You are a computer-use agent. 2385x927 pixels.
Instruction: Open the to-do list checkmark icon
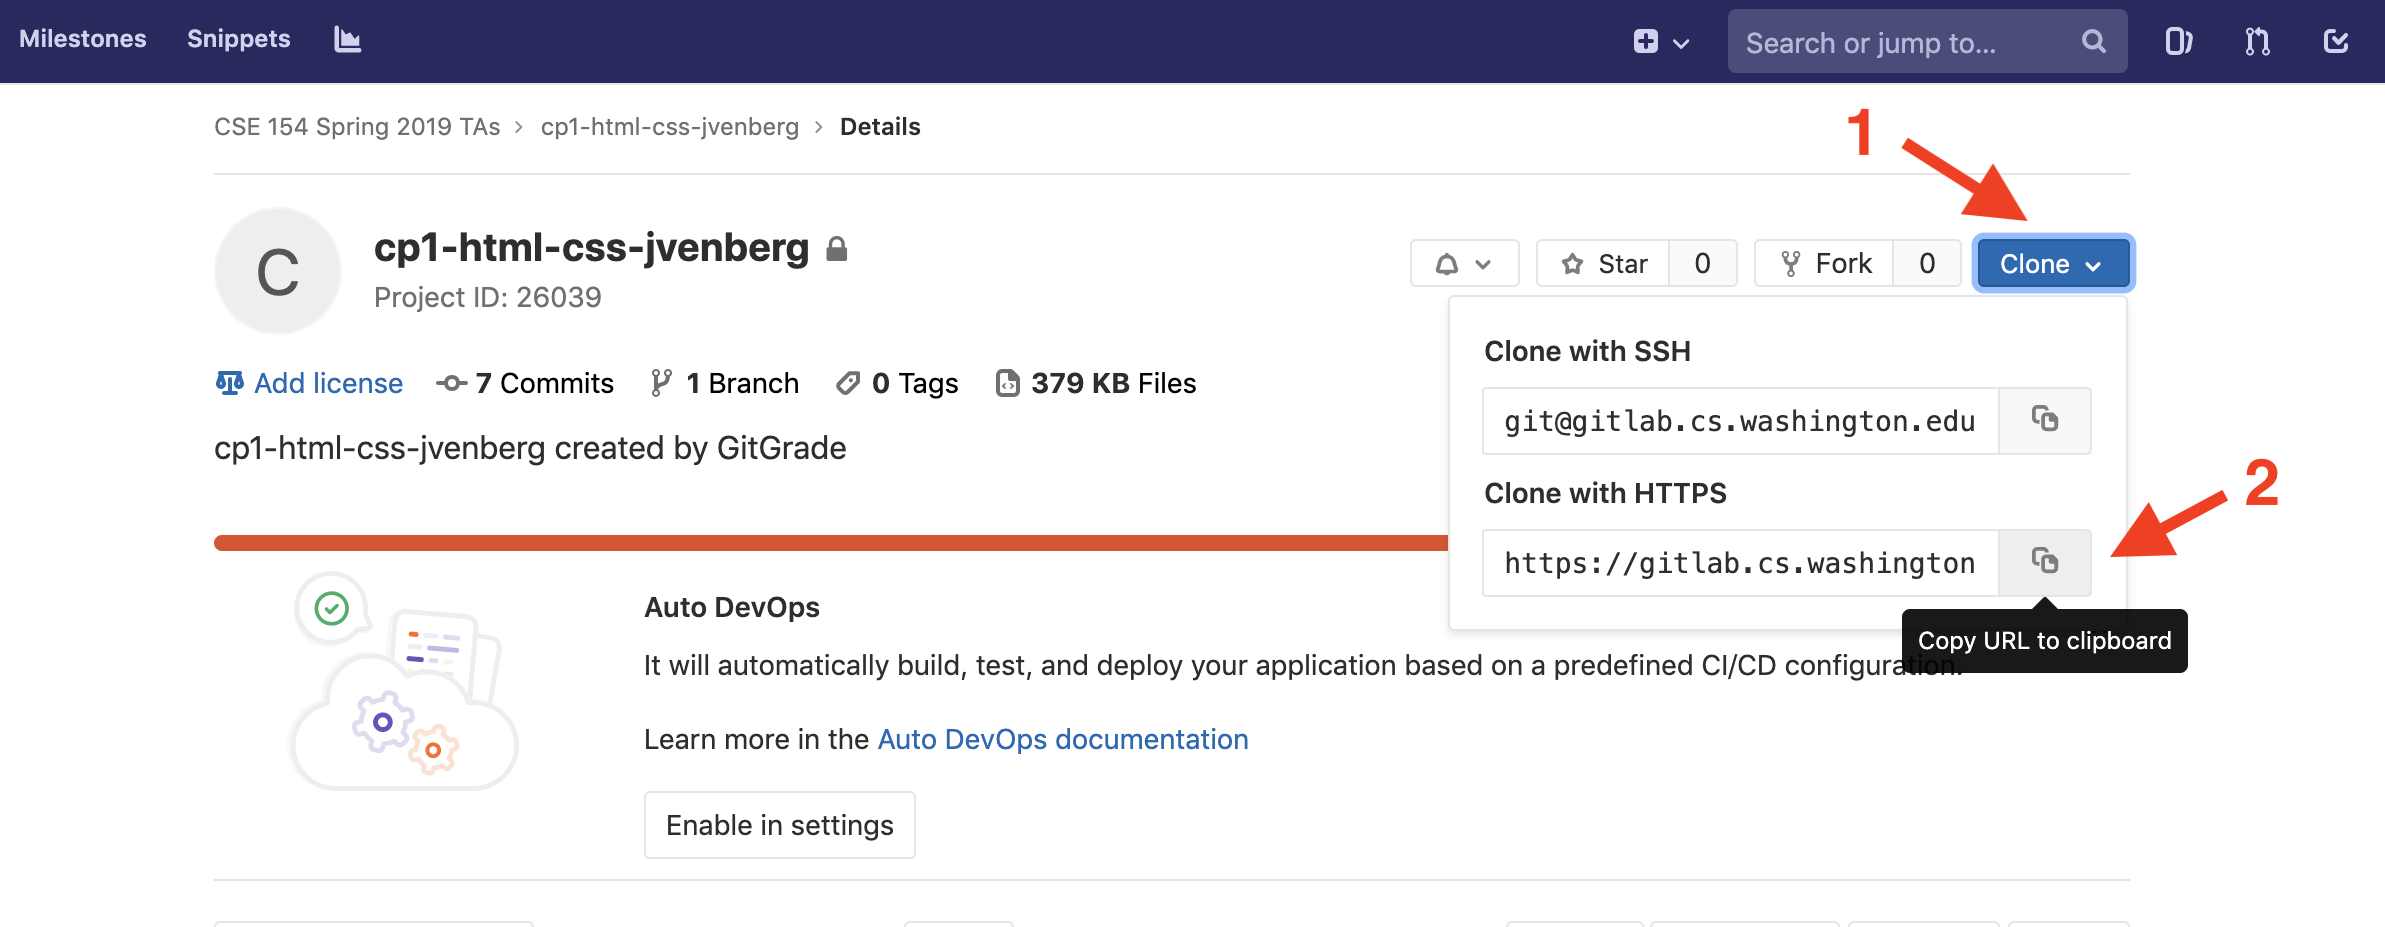pos(2336,41)
